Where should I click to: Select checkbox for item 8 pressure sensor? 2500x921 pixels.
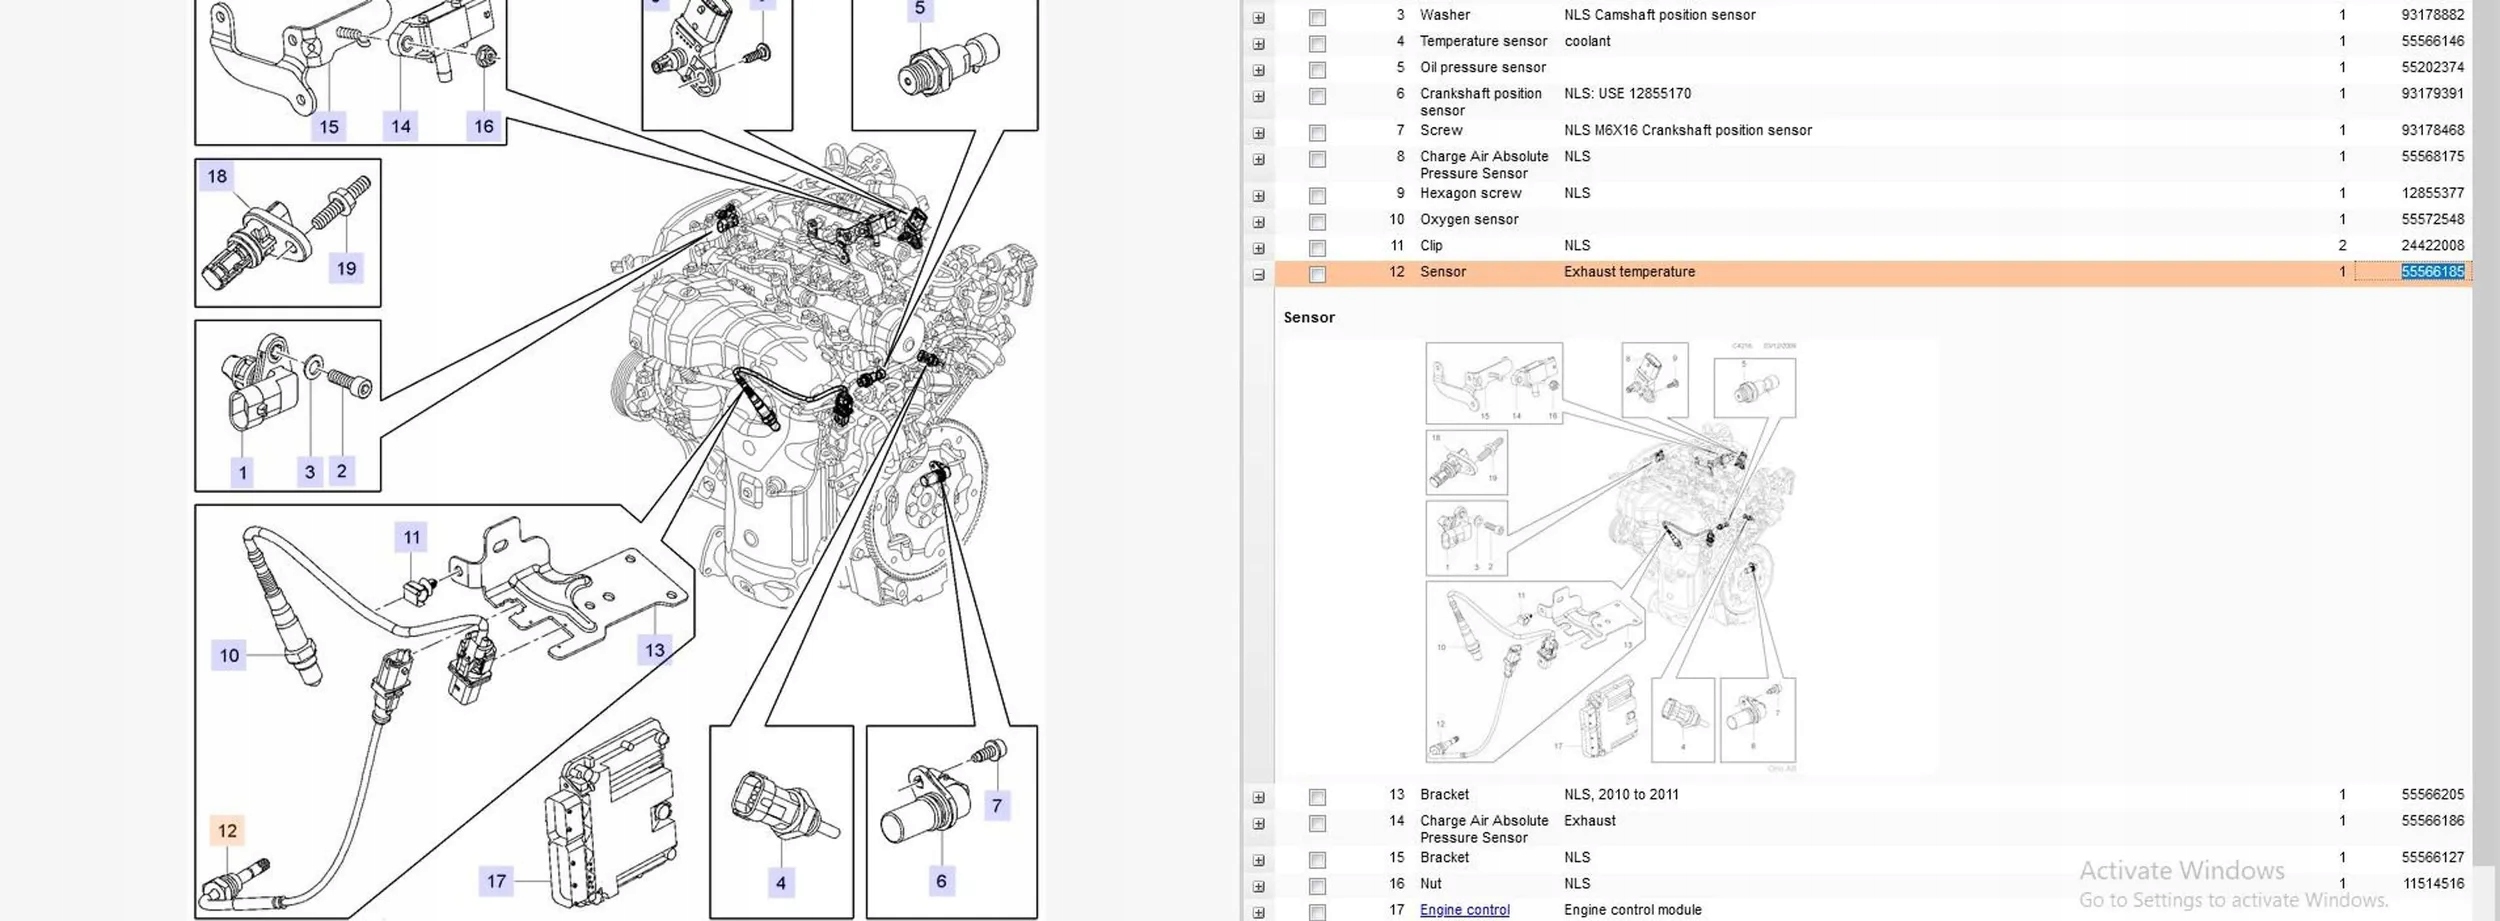[1317, 160]
